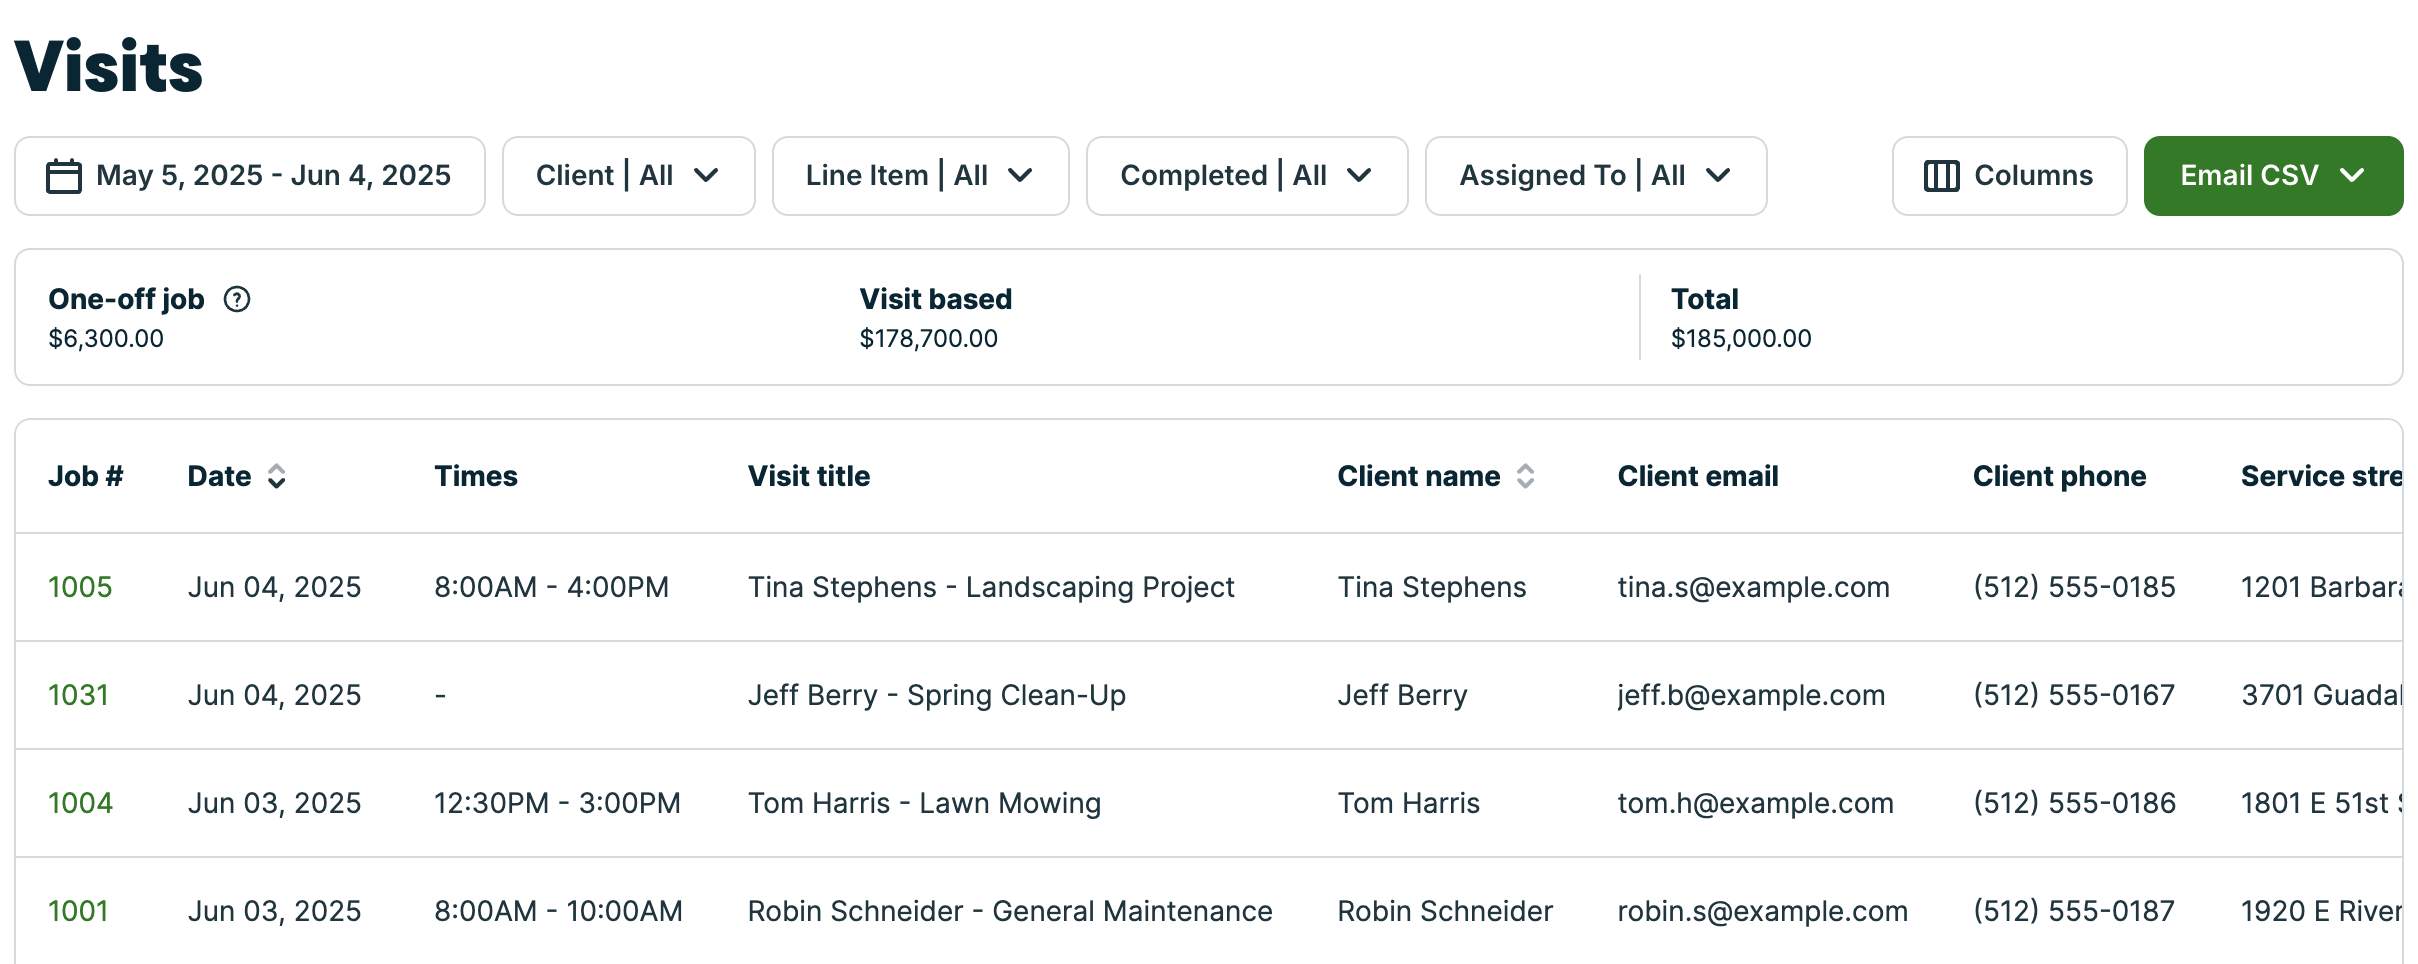Screen dimensions: 2418x964
Task: Click the Visit title column header
Action: (809, 476)
